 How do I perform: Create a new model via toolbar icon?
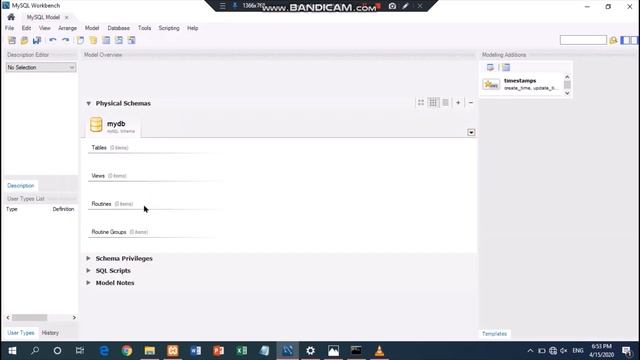(12, 40)
